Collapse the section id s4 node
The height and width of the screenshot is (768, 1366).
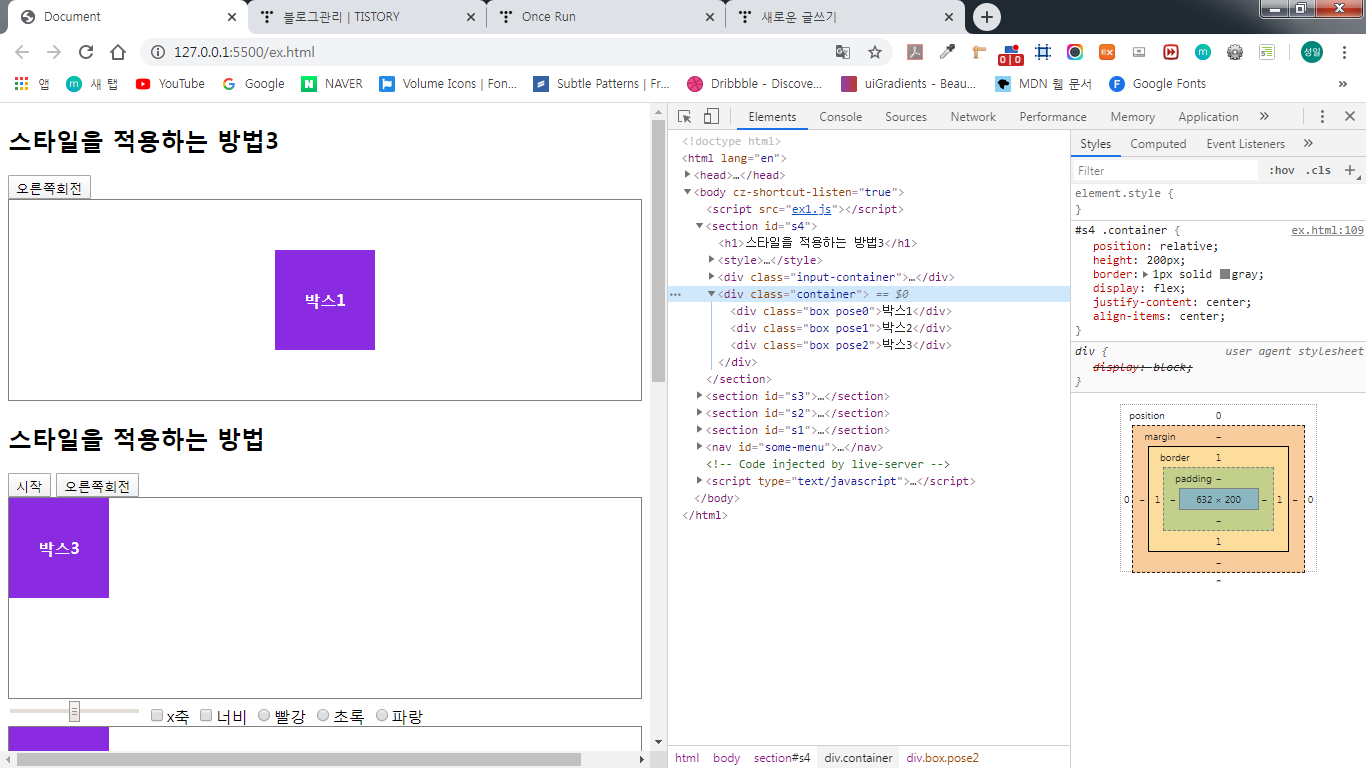pyautogui.click(x=699, y=226)
